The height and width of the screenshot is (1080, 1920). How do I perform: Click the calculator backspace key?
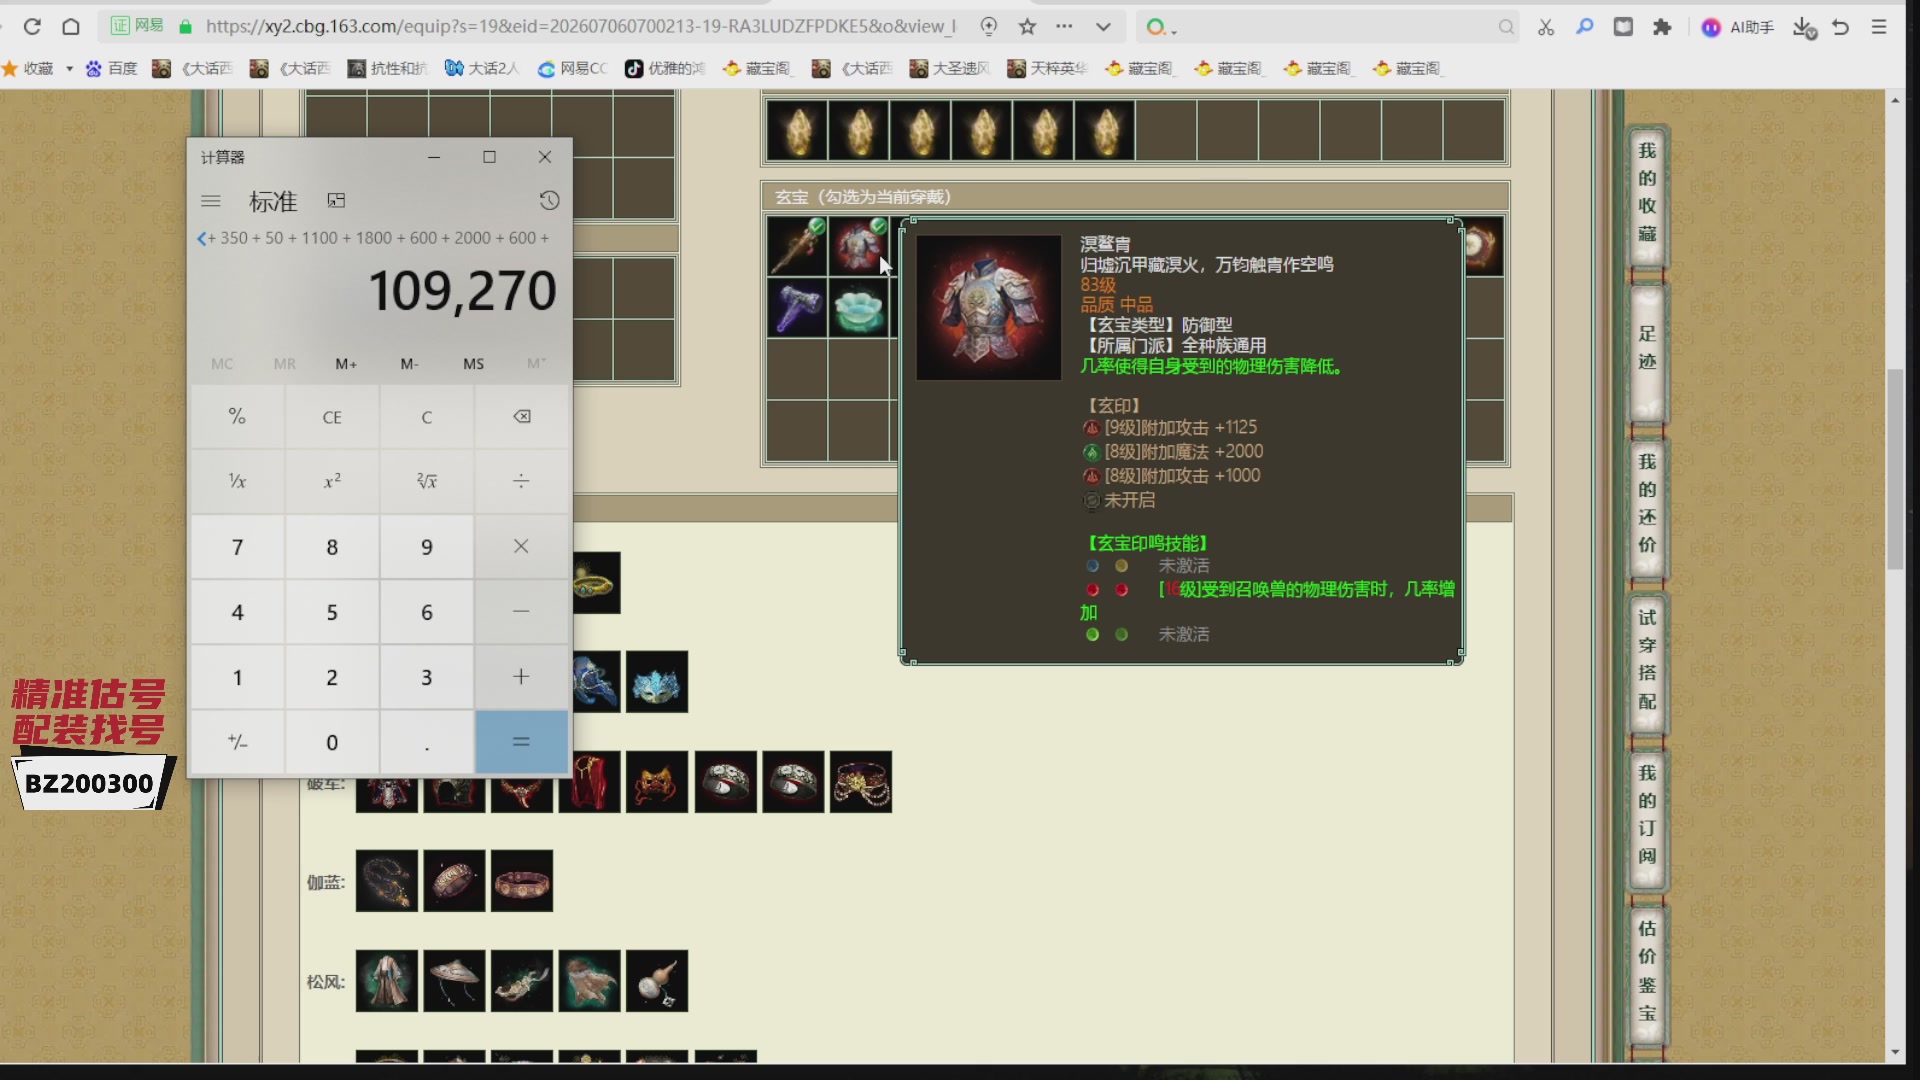click(x=521, y=417)
